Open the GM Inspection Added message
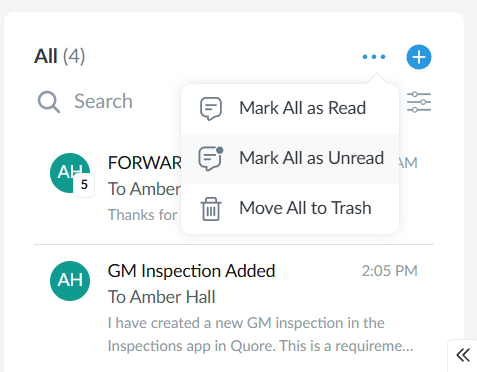This screenshot has width=477, height=372. [x=191, y=271]
